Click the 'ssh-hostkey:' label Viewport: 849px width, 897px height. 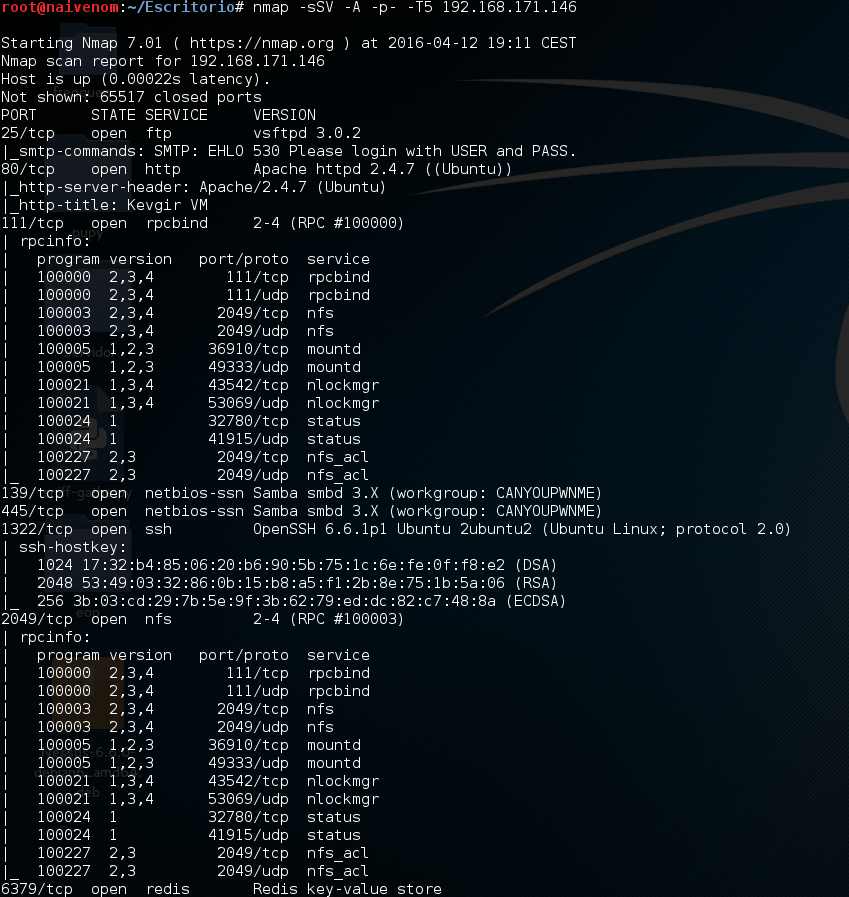(x=72, y=547)
